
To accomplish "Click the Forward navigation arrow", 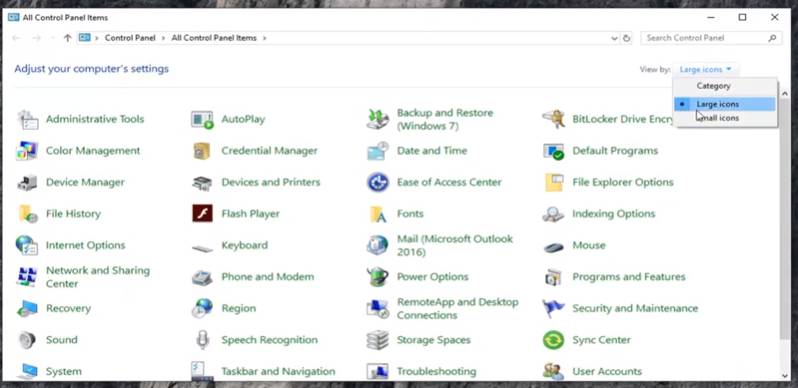I will (36, 38).
